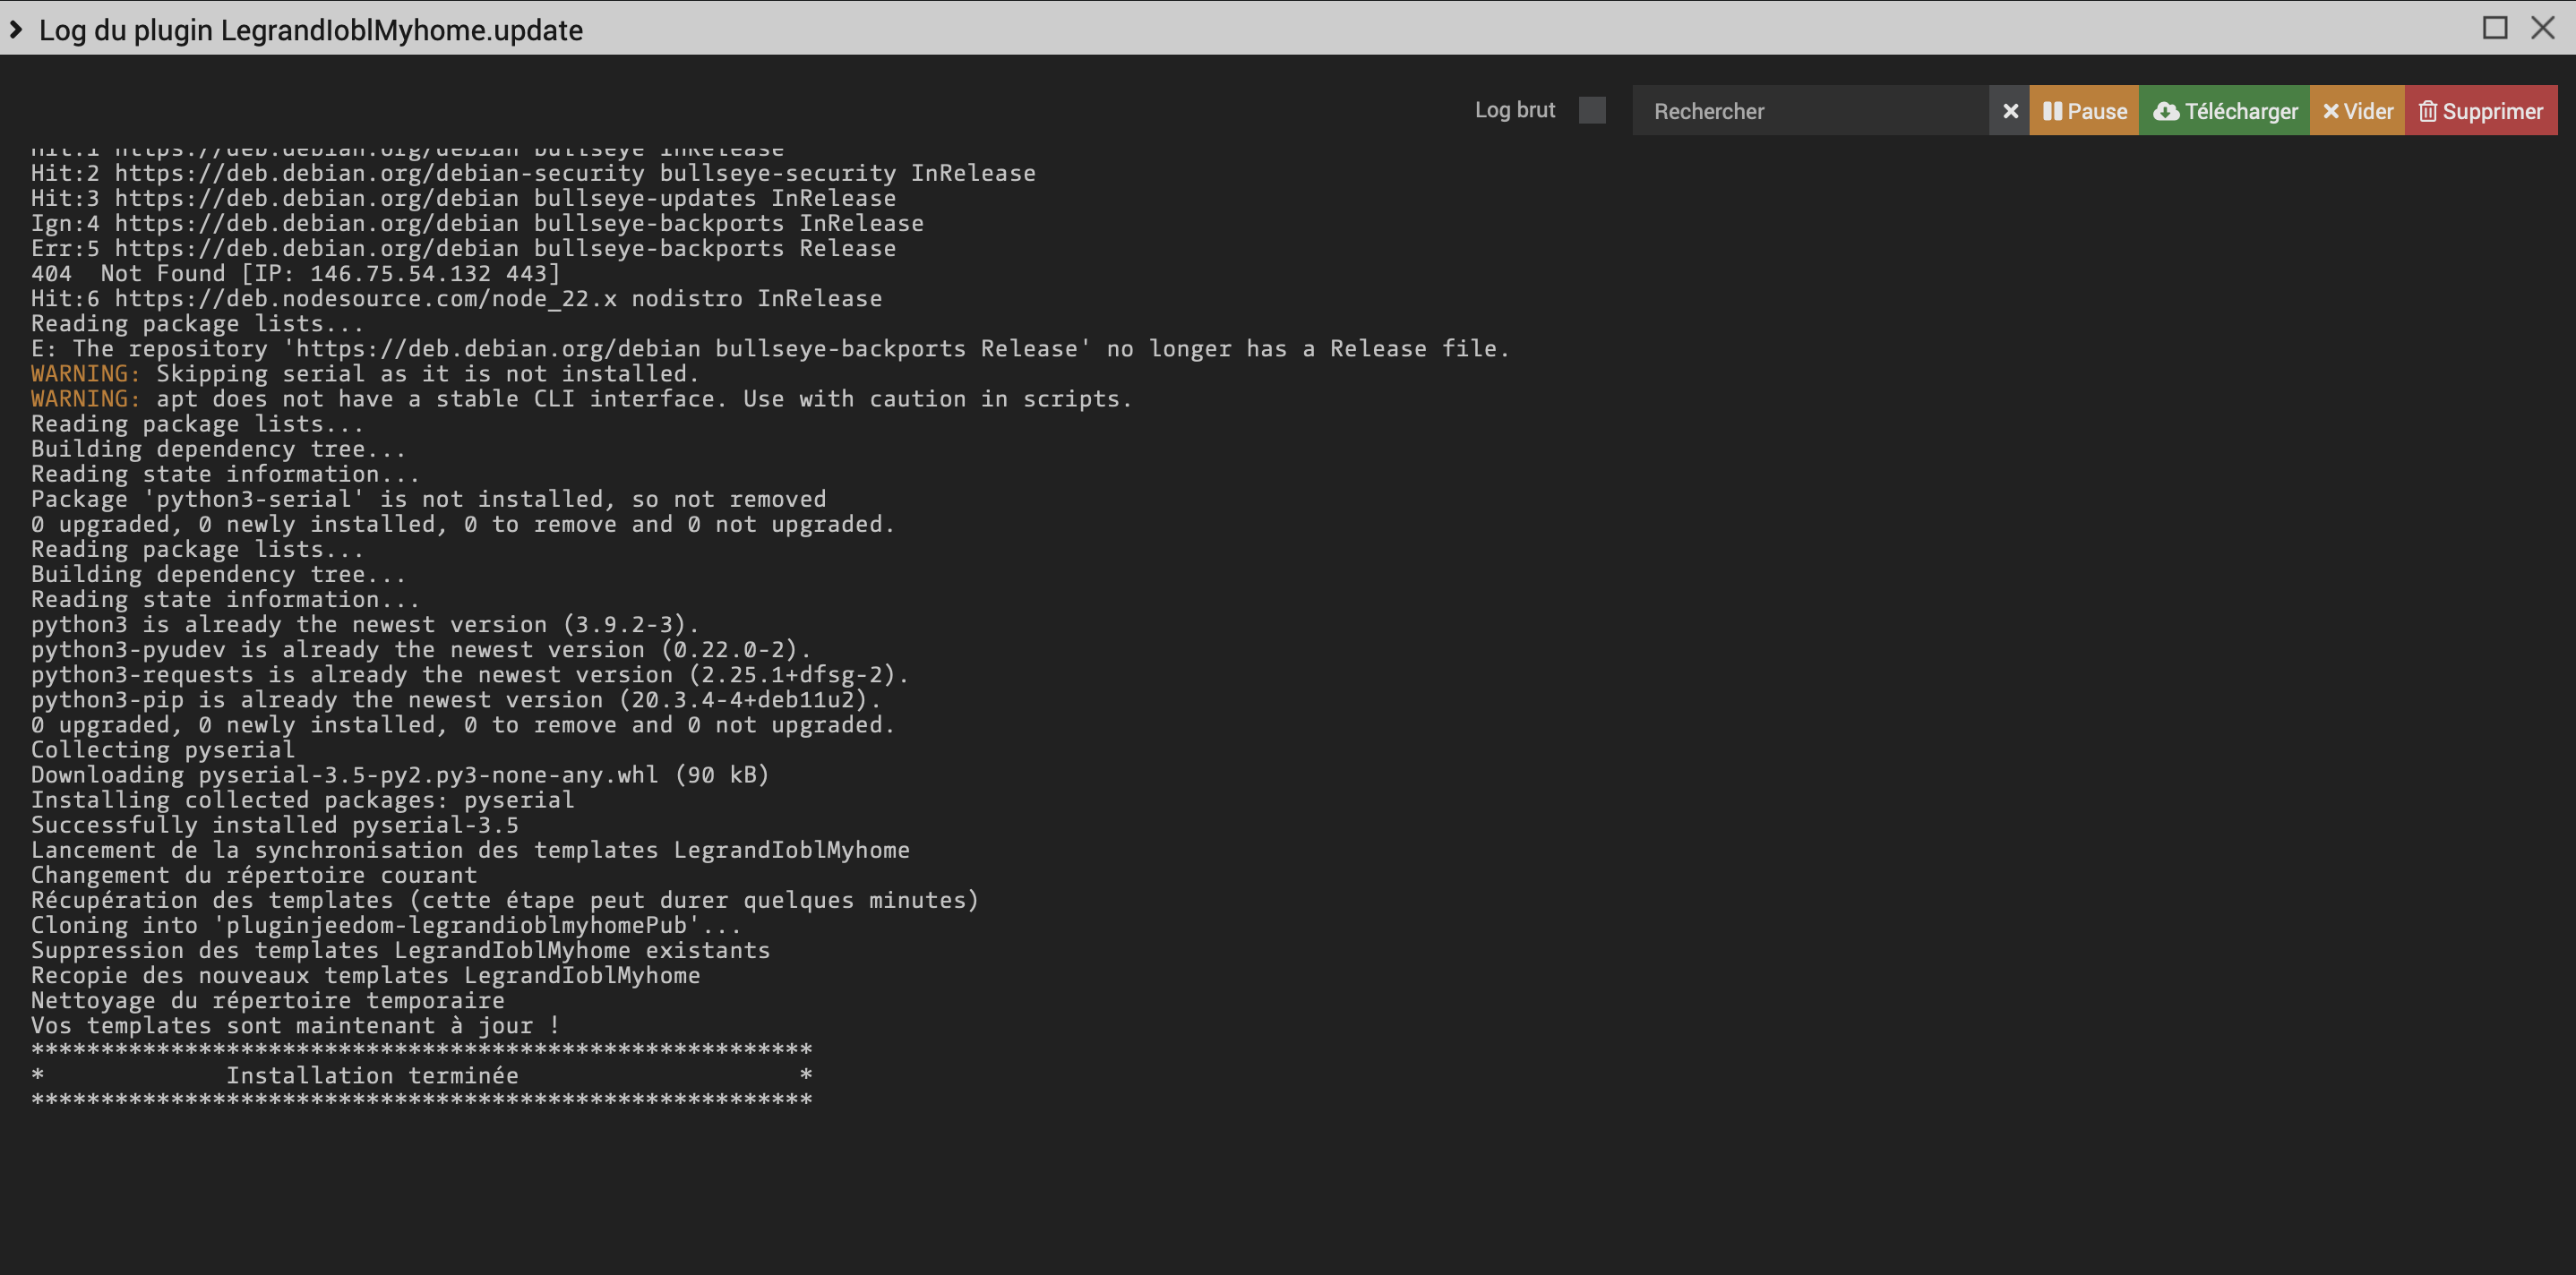Screen dimensions: 2576x1275
Task: Click the LegrandIoblMyhome.update dialog title
Action: pos(310,30)
